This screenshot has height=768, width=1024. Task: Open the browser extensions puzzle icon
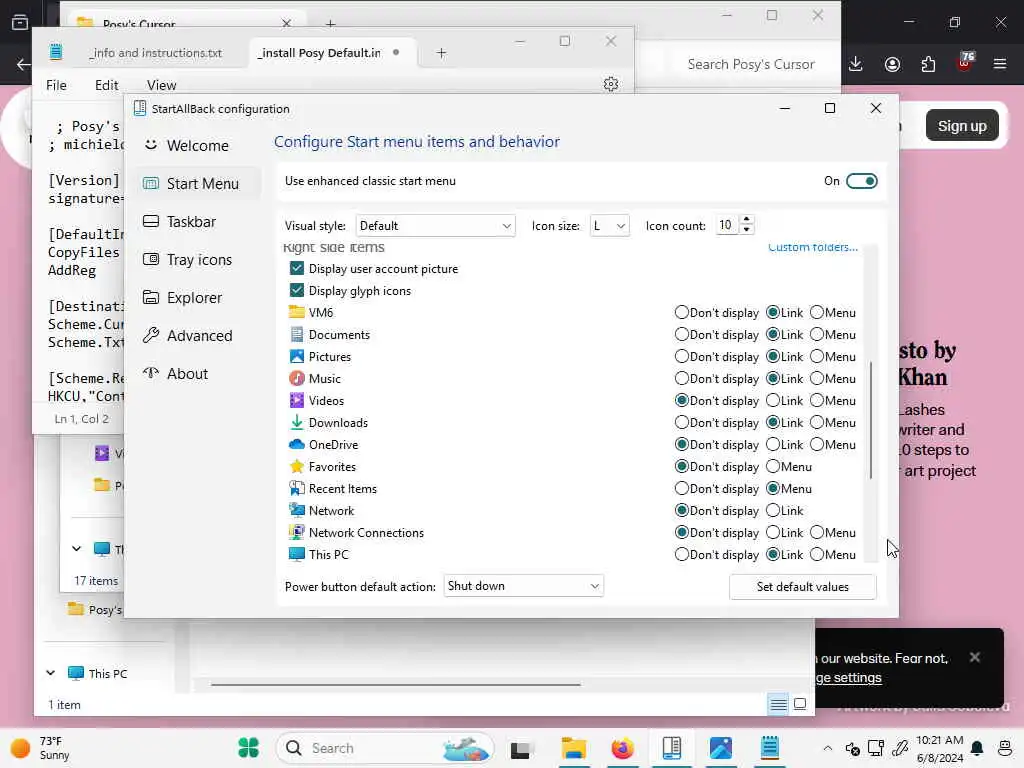point(928,64)
